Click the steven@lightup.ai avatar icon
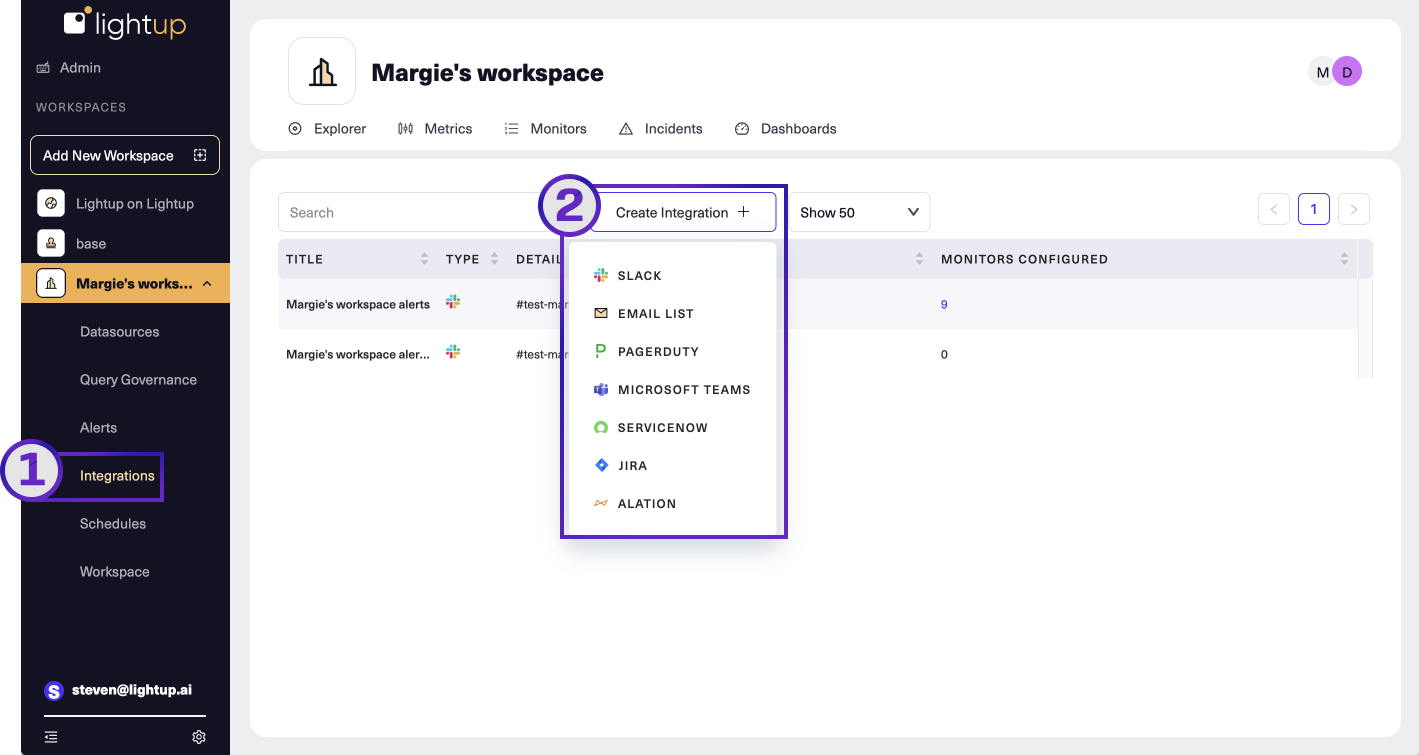Image resolution: width=1419 pixels, height=755 pixels. 54,691
